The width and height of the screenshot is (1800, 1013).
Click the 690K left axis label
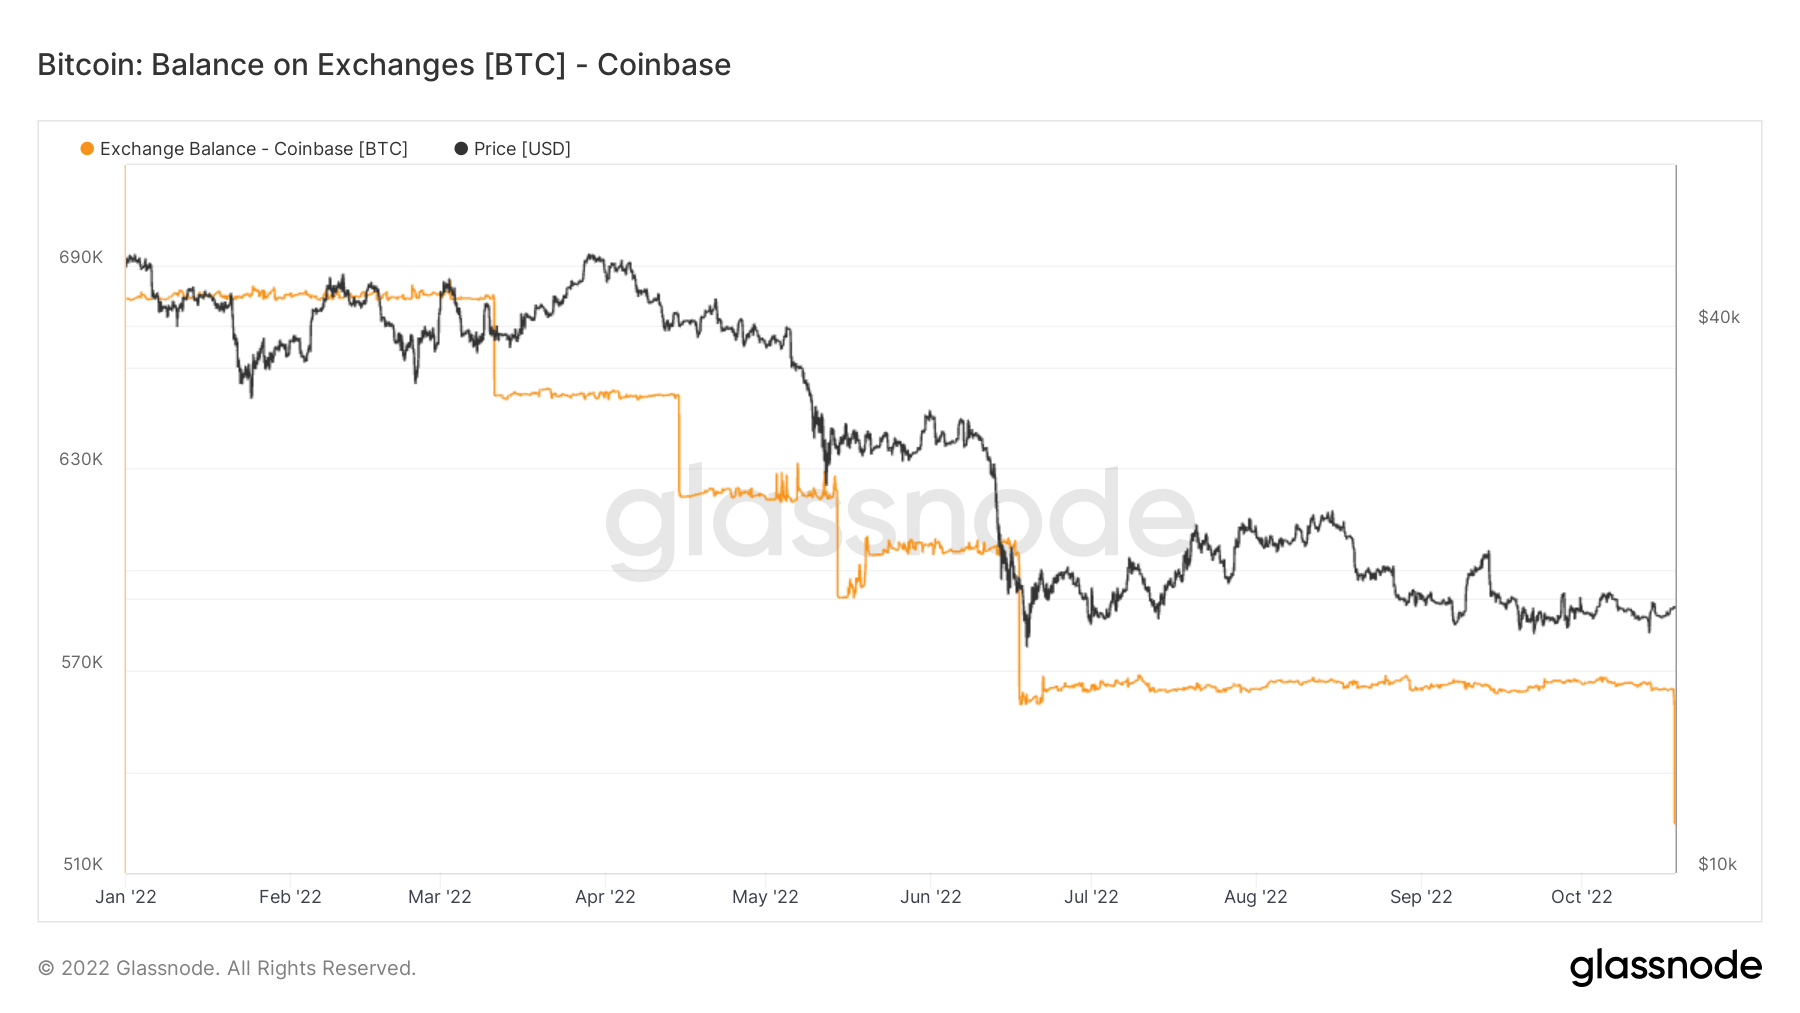click(x=81, y=257)
